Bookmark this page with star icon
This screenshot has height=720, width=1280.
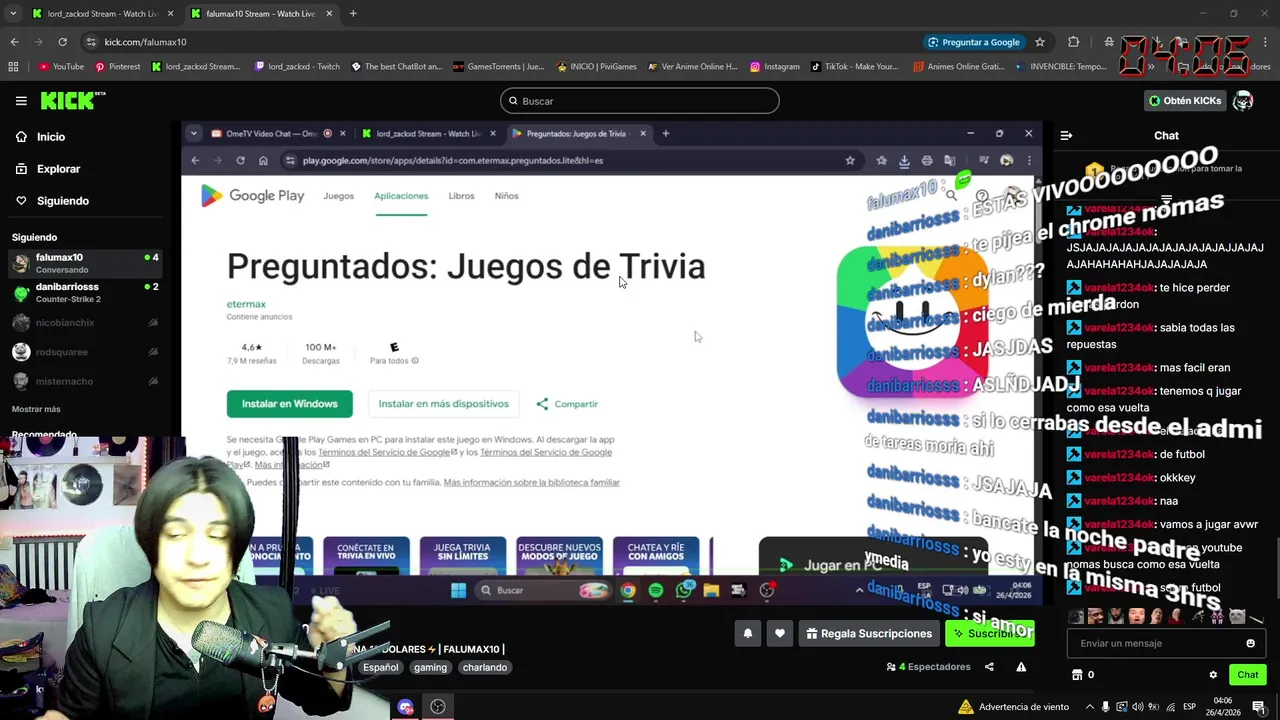click(x=1040, y=42)
